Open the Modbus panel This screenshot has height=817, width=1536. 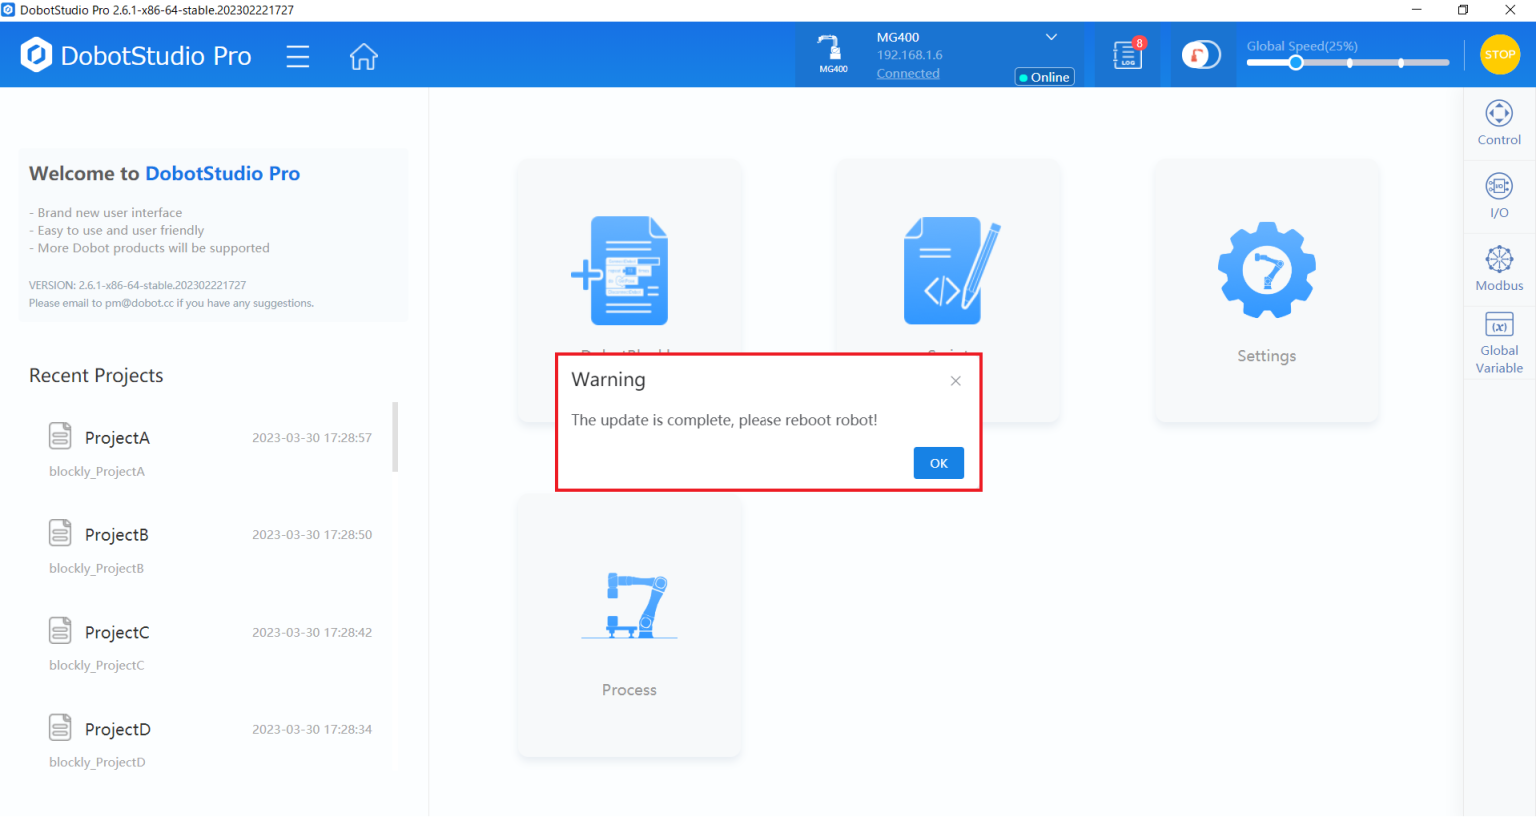click(1498, 268)
